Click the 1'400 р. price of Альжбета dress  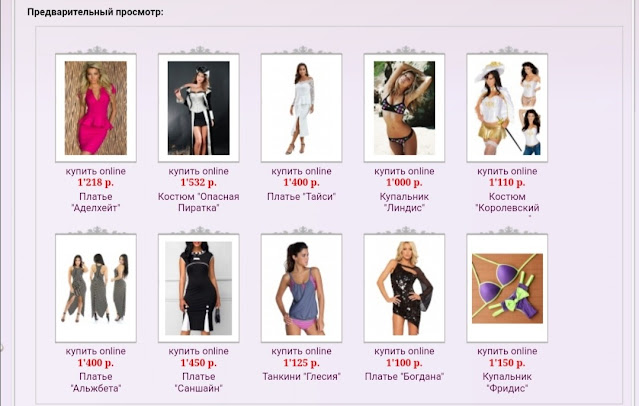coord(96,363)
